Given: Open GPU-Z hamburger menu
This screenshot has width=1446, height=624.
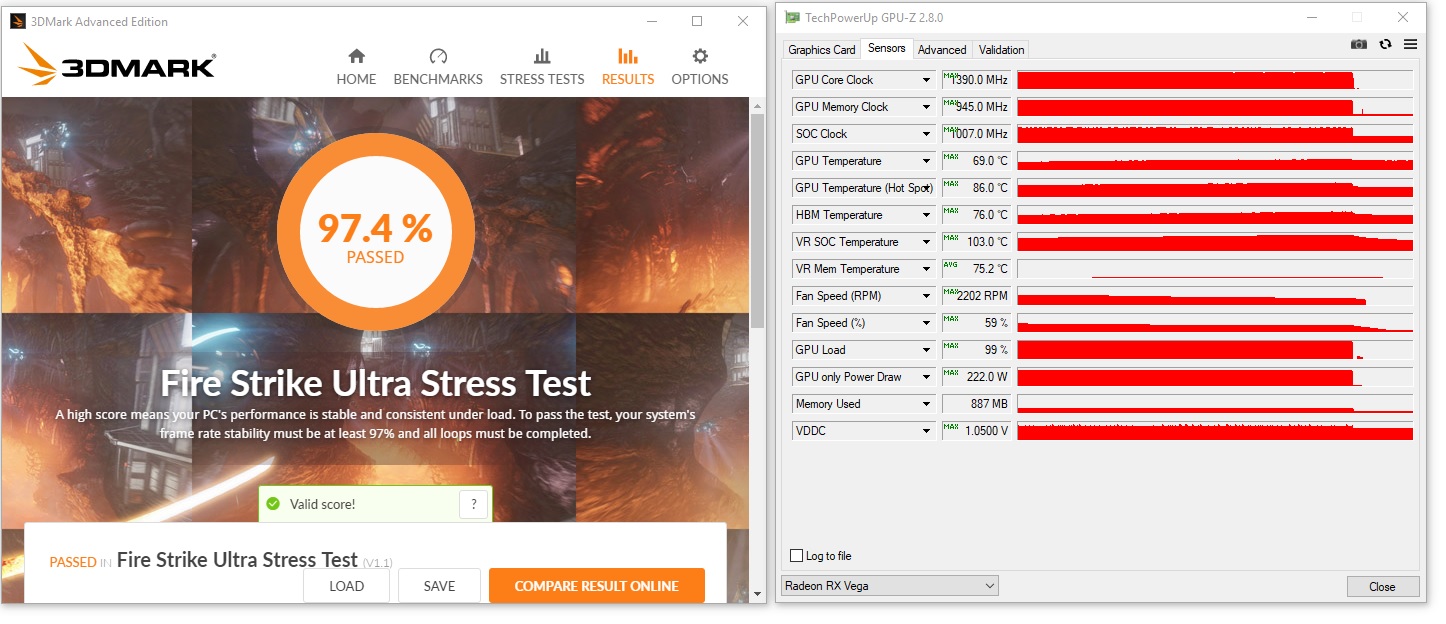Looking at the screenshot, I should (x=1410, y=44).
